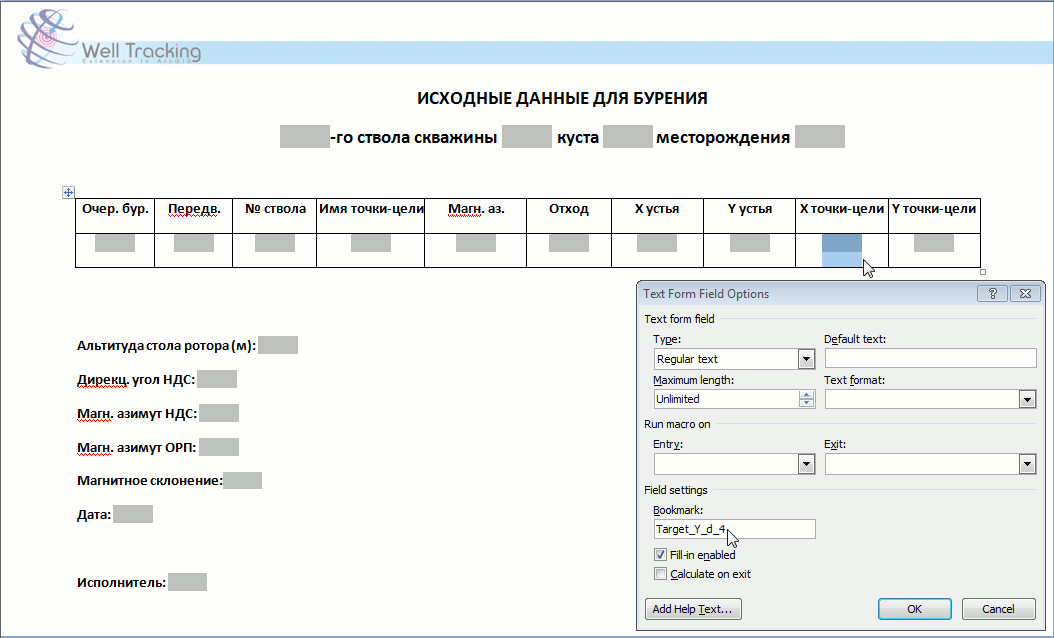Screen dimensions: 1054x638
Task: Click the Default text input field
Action: [x=930, y=359]
